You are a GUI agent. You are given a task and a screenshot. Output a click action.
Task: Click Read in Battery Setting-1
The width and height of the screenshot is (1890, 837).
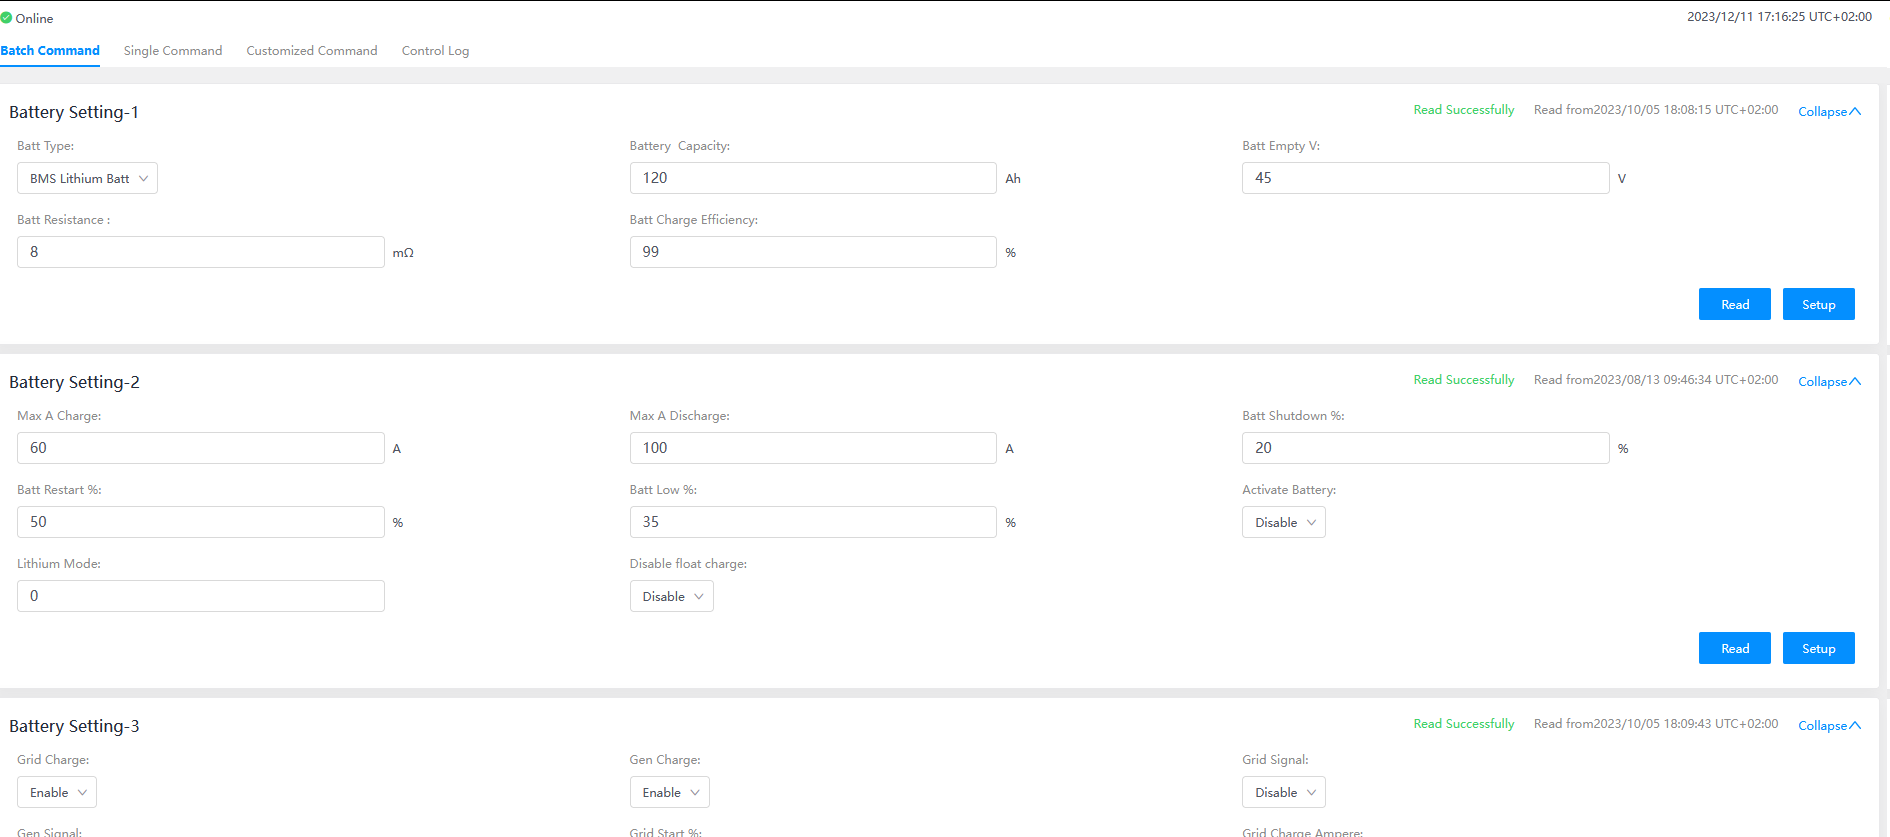(1735, 304)
